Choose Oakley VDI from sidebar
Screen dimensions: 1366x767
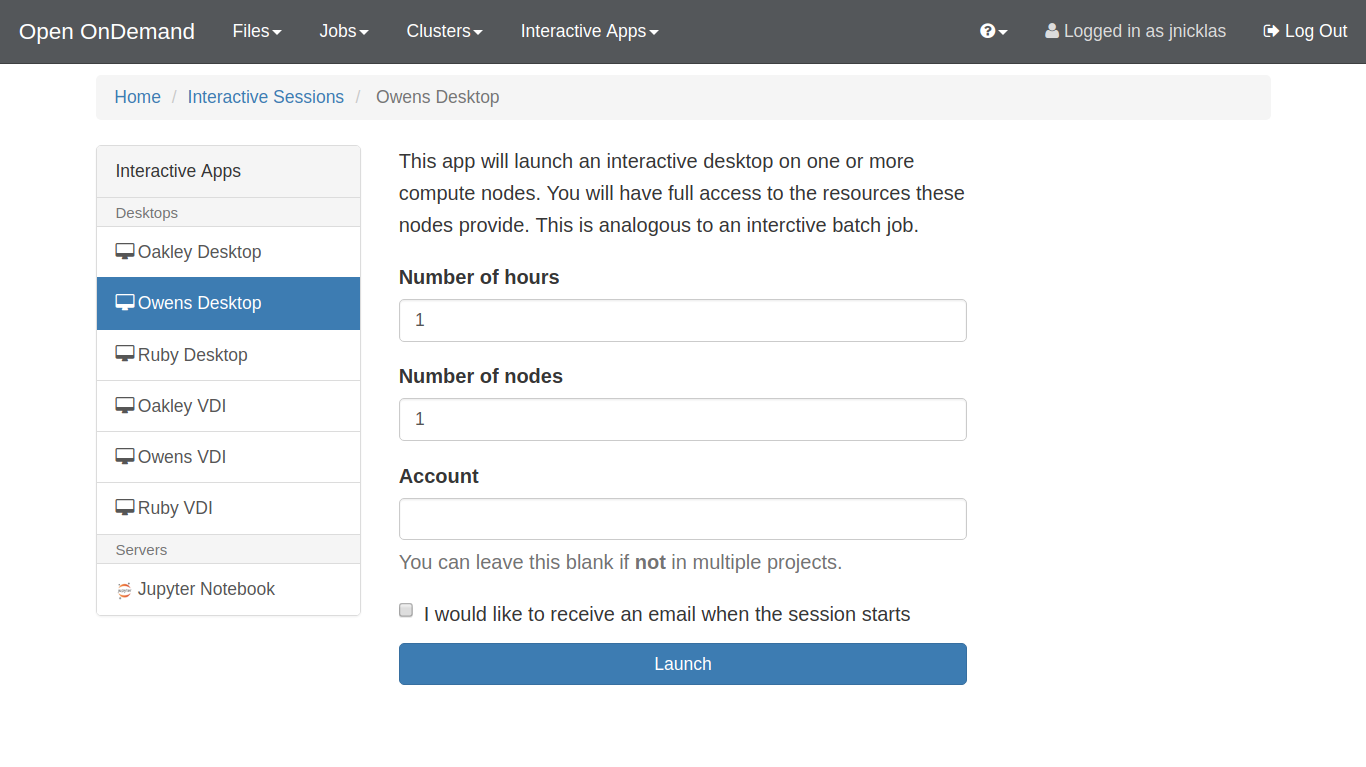228,406
